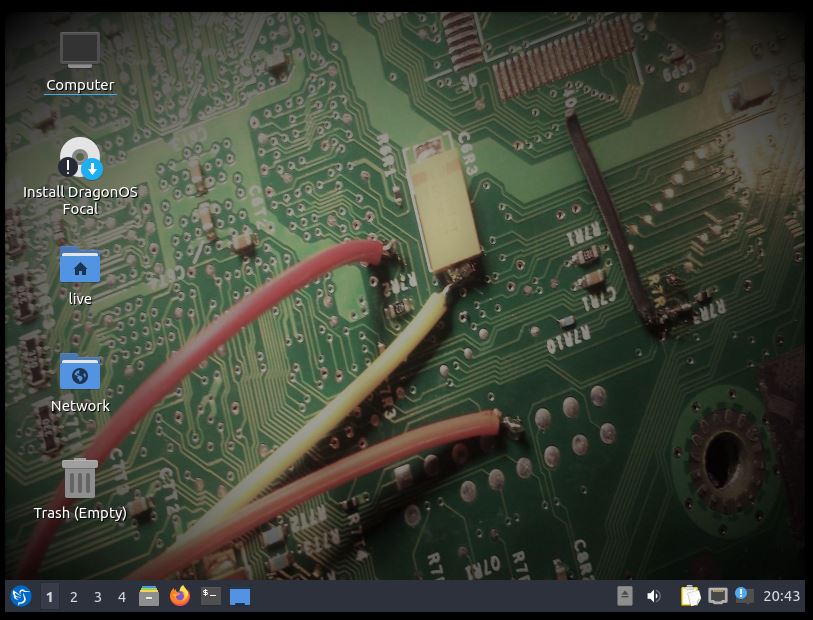Switch to desktop 1 in the pager
The height and width of the screenshot is (620, 813).
(x=49, y=597)
